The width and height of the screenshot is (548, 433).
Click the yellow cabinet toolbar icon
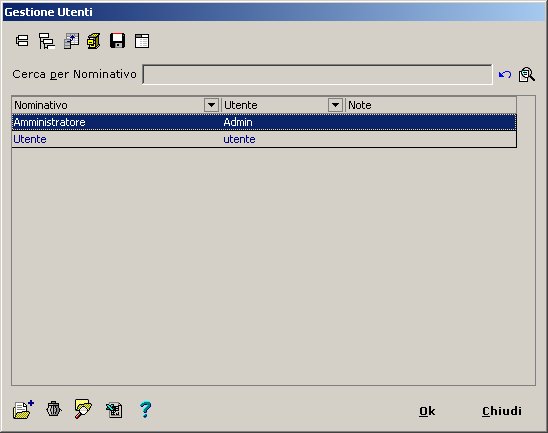coord(94,41)
